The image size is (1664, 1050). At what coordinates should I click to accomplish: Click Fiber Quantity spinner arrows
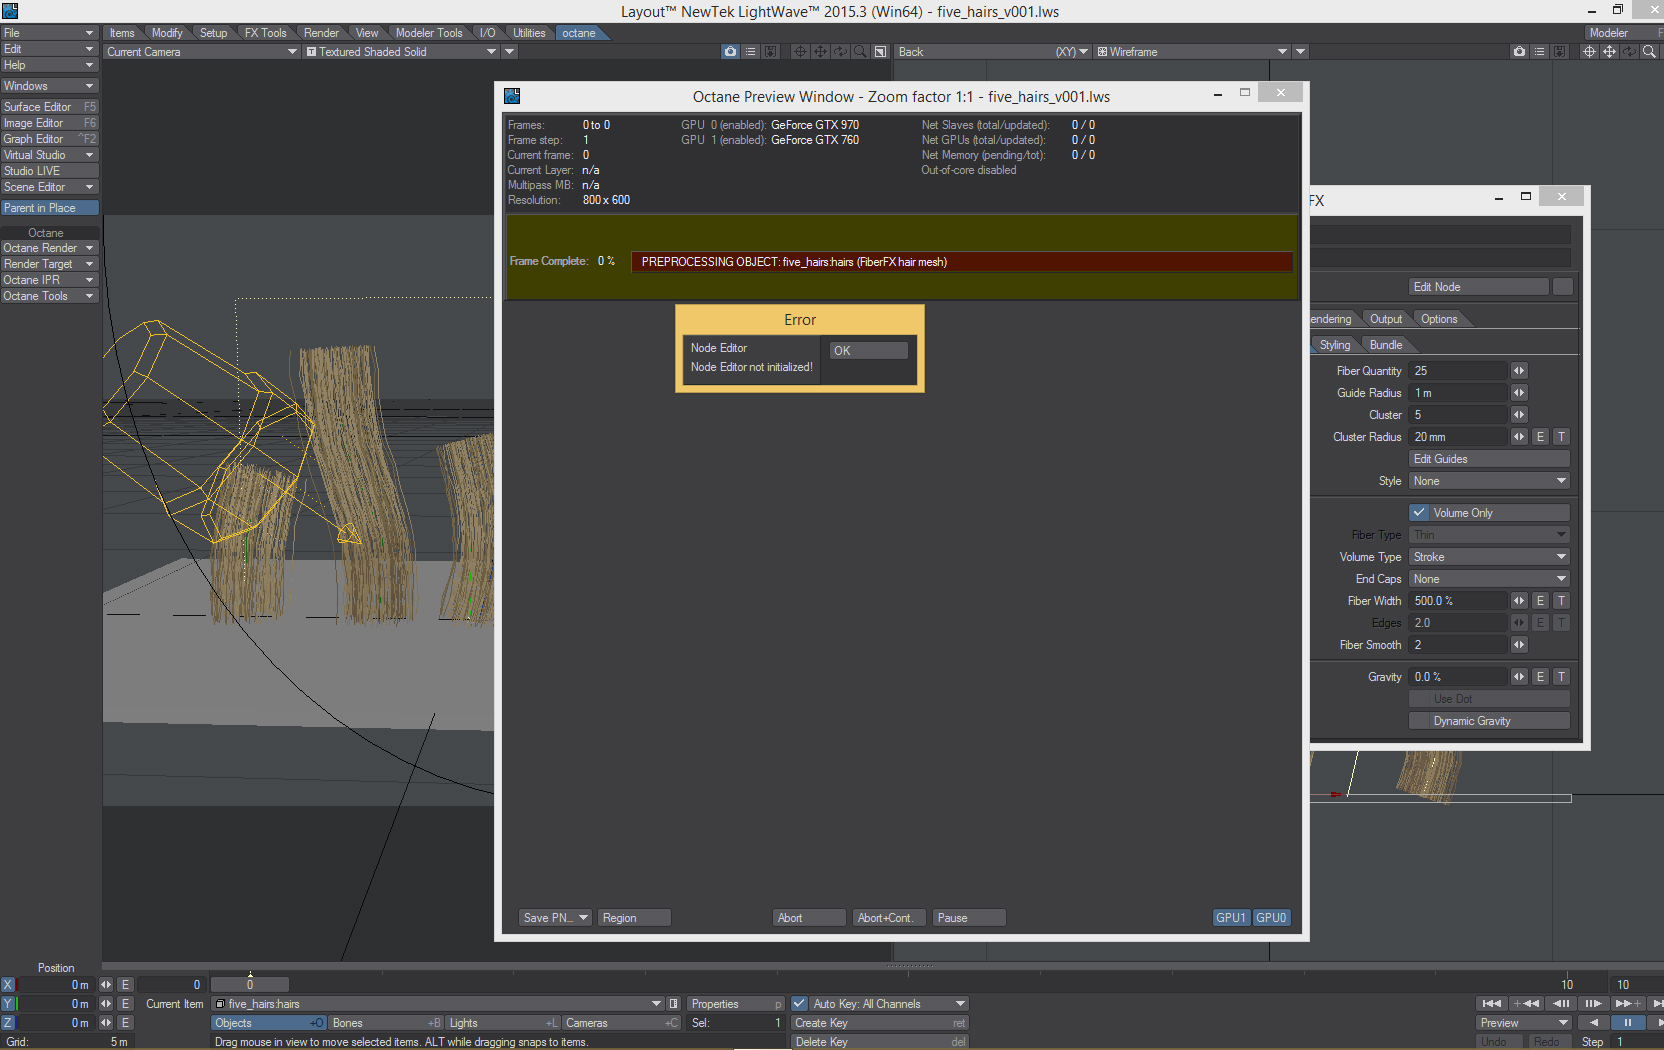pyautogui.click(x=1519, y=371)
